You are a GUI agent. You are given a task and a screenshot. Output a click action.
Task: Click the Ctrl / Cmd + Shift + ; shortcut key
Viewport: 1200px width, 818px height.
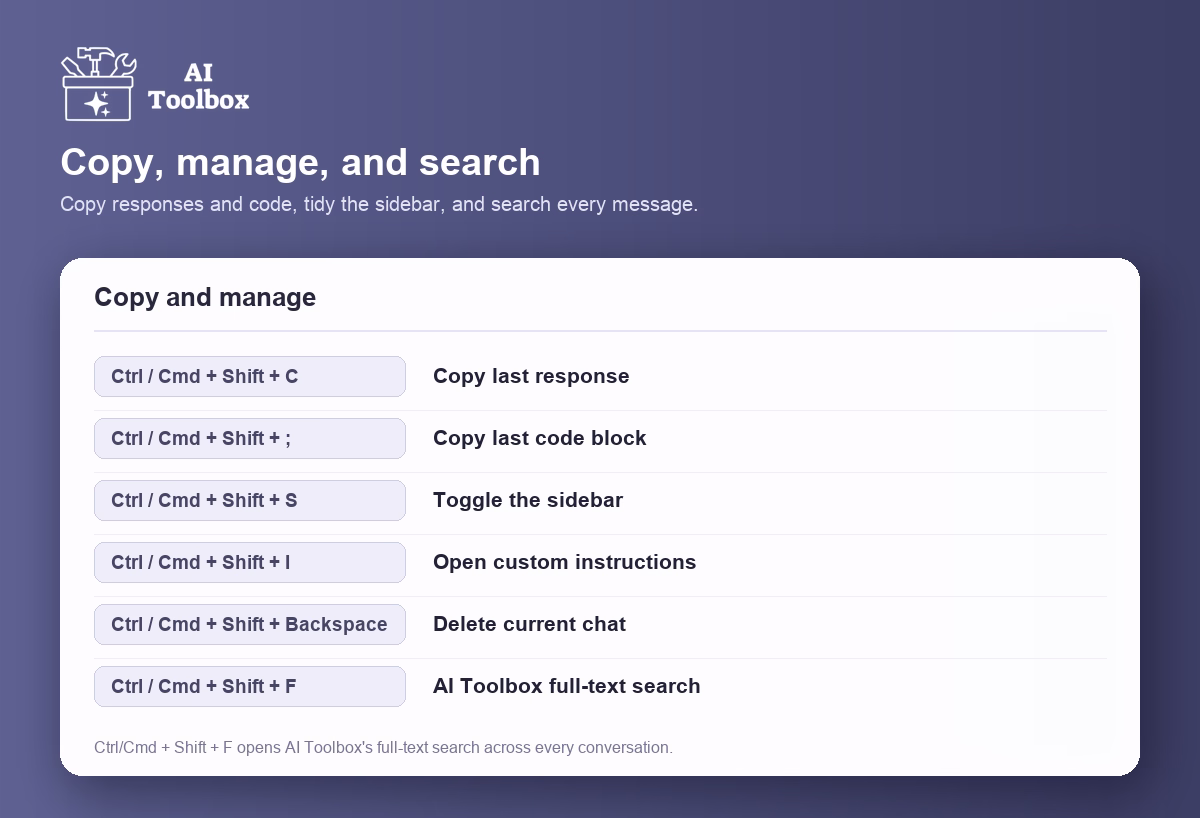click(x=250, y=438)
